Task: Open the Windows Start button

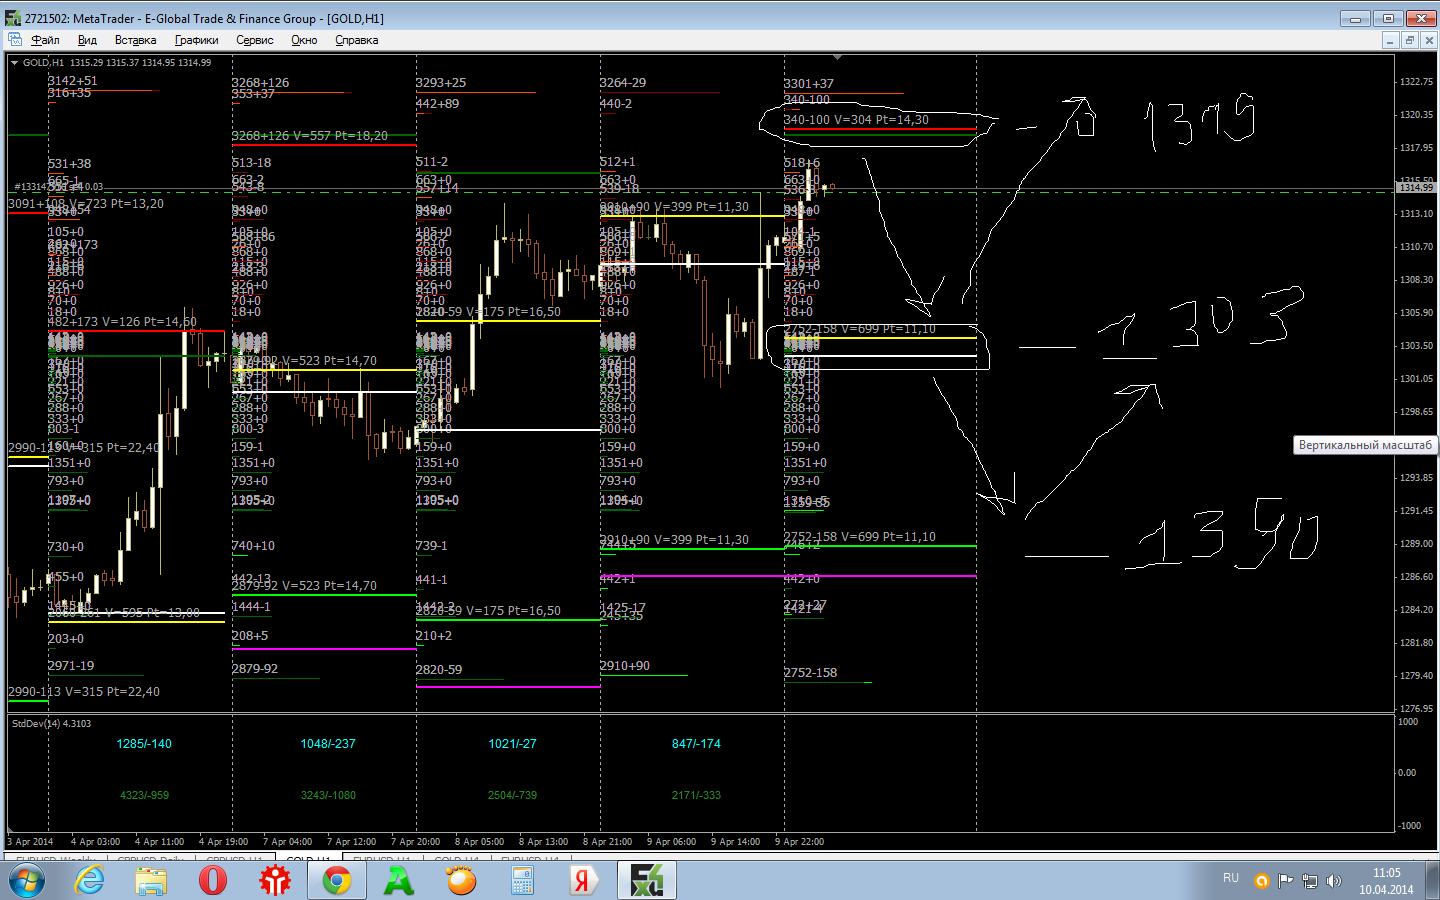Action: click(x=27, y=880)
